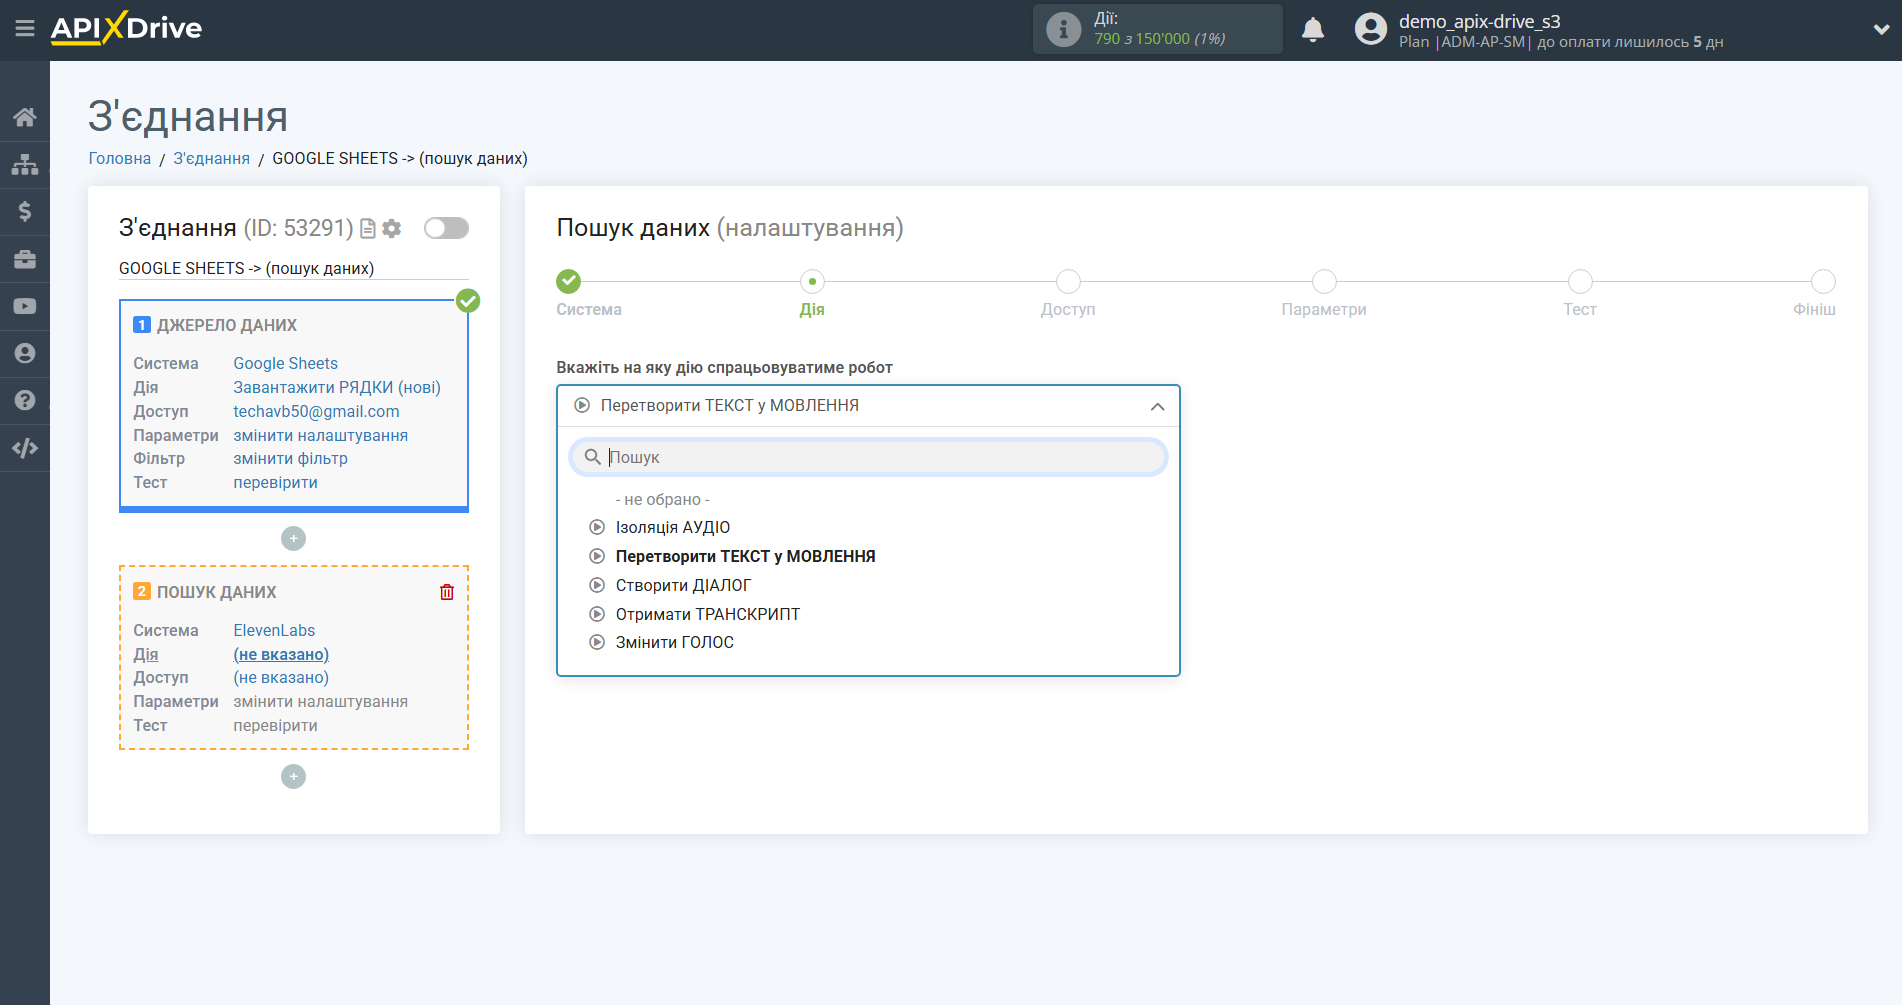Image resolution: width=1902 pixels, height=1005 pixels.
Task: Open the YouTube video tutorials icon
Action: [25, 306]
